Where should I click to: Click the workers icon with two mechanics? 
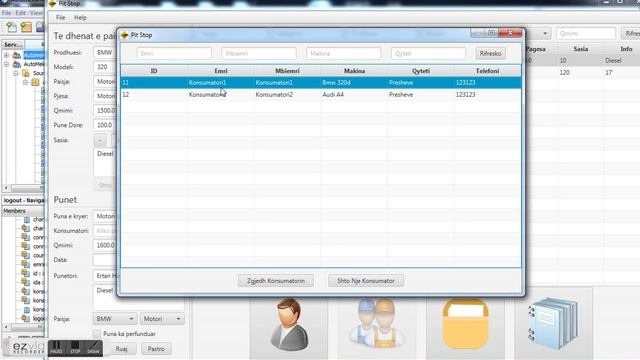[x=376, y=322]
